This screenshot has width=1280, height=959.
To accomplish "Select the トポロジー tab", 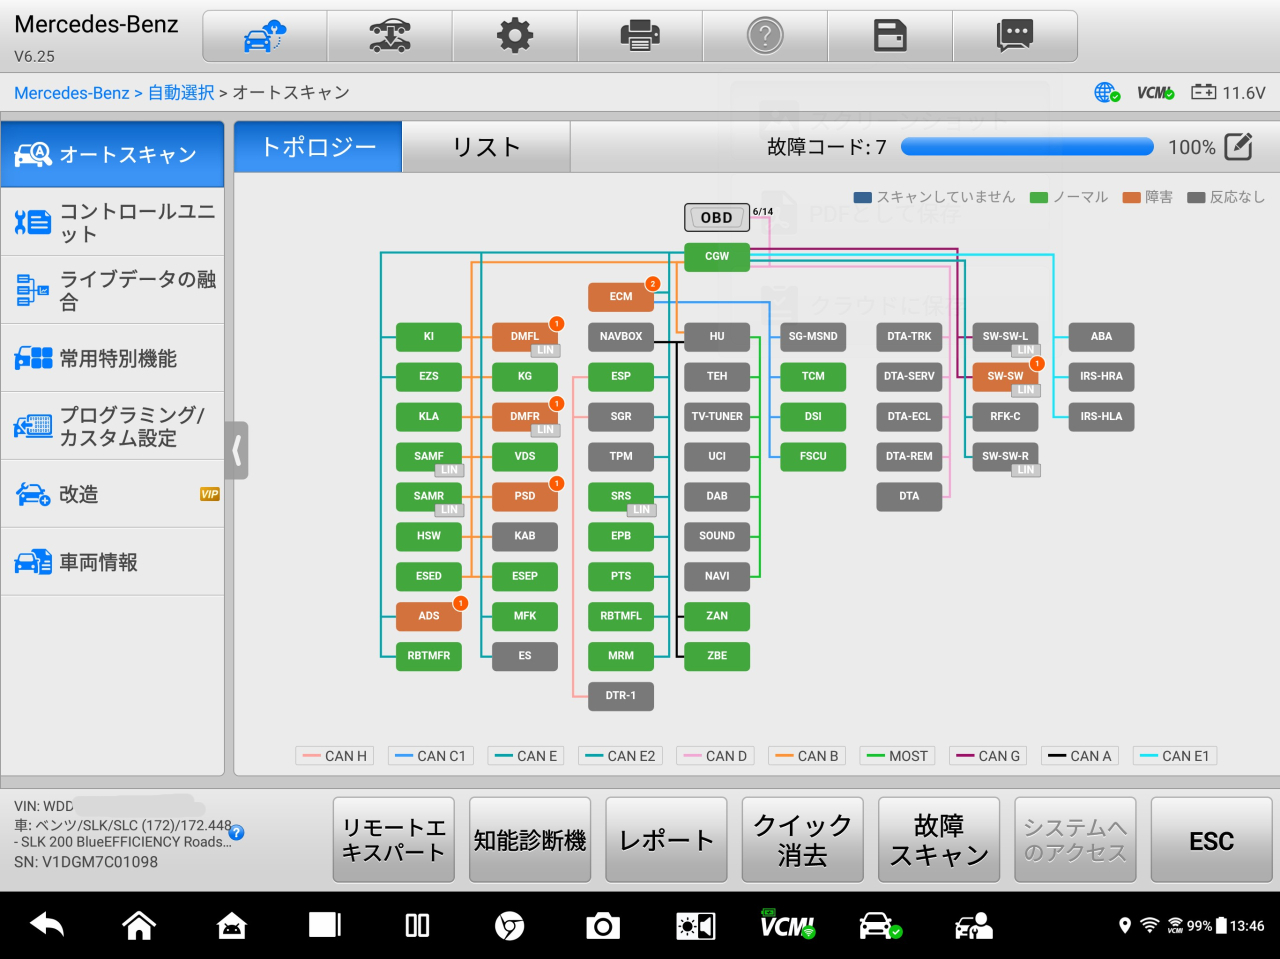I will (x=318, y=147).
